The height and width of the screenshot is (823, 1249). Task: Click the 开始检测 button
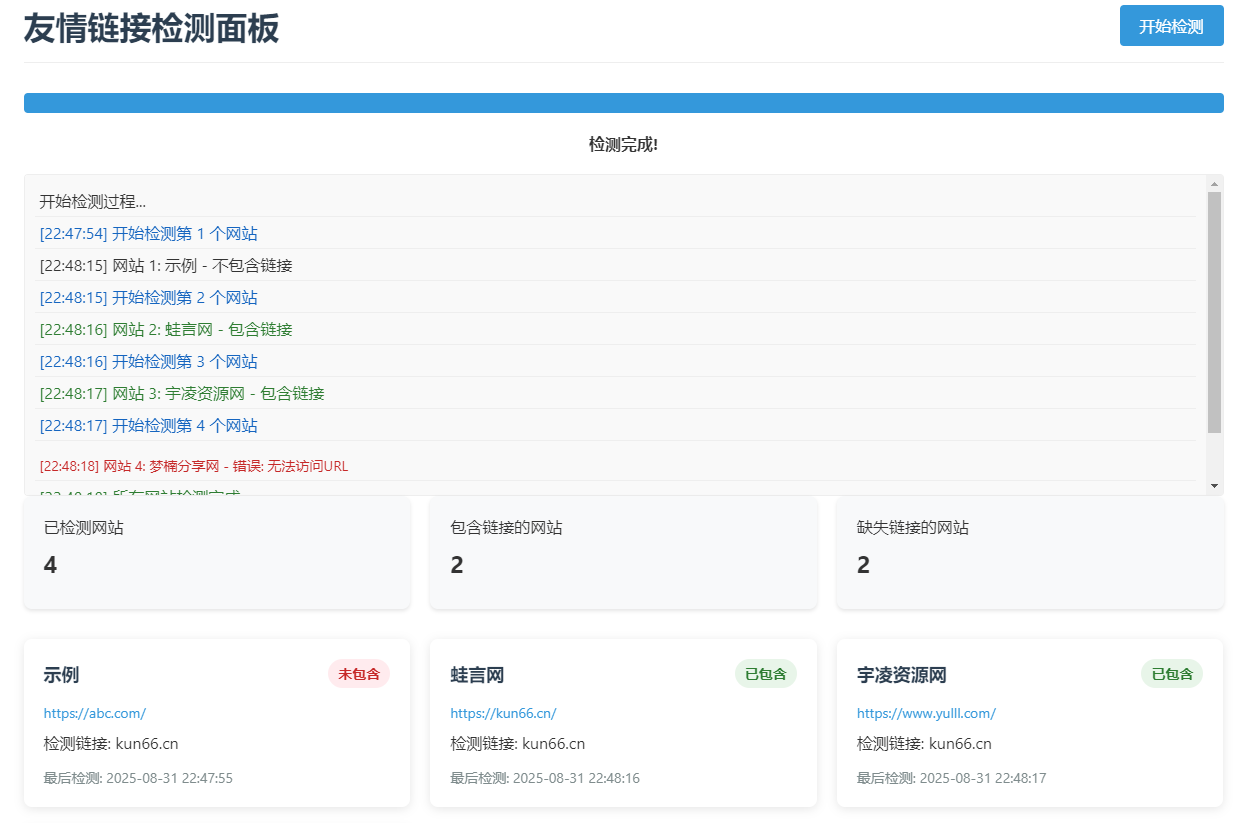(x=1171, y=26)
